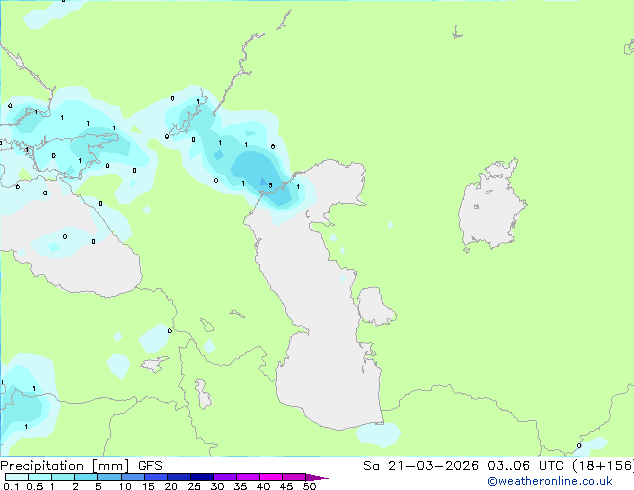Viewport: 634px width, 490px height.
Task: Click the '5' precipitation value on the map
Action: pyautogui.click(x=271, y=186)
